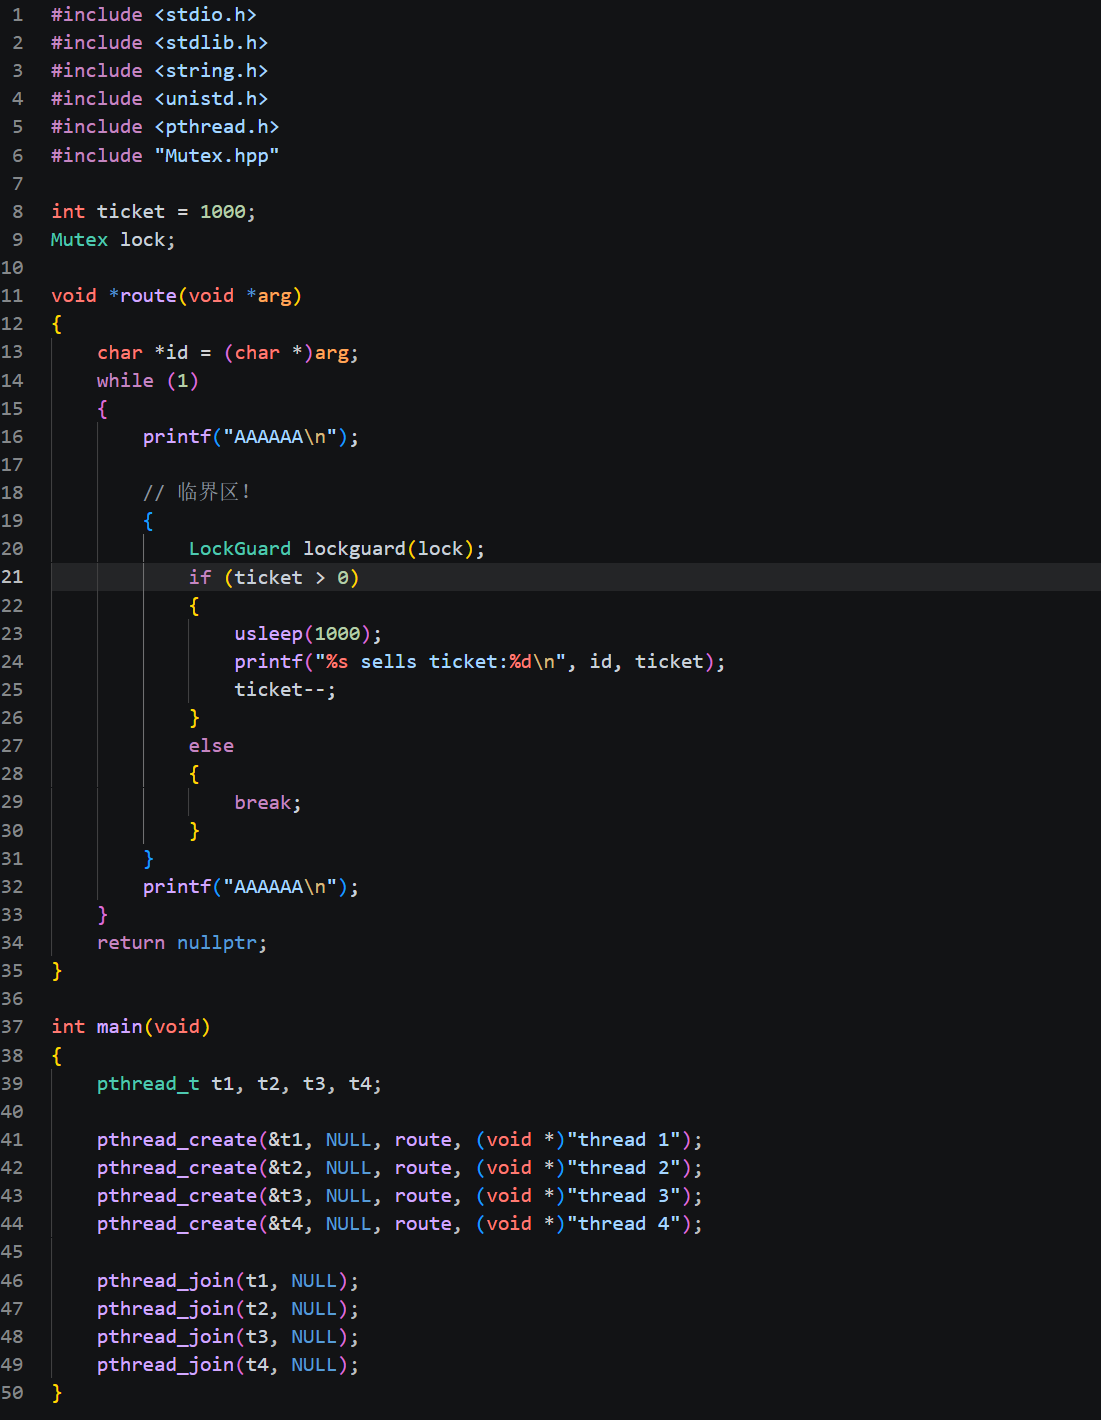
Task: Click 'return nullptr;' statement
Action: (x=182, y=943)
